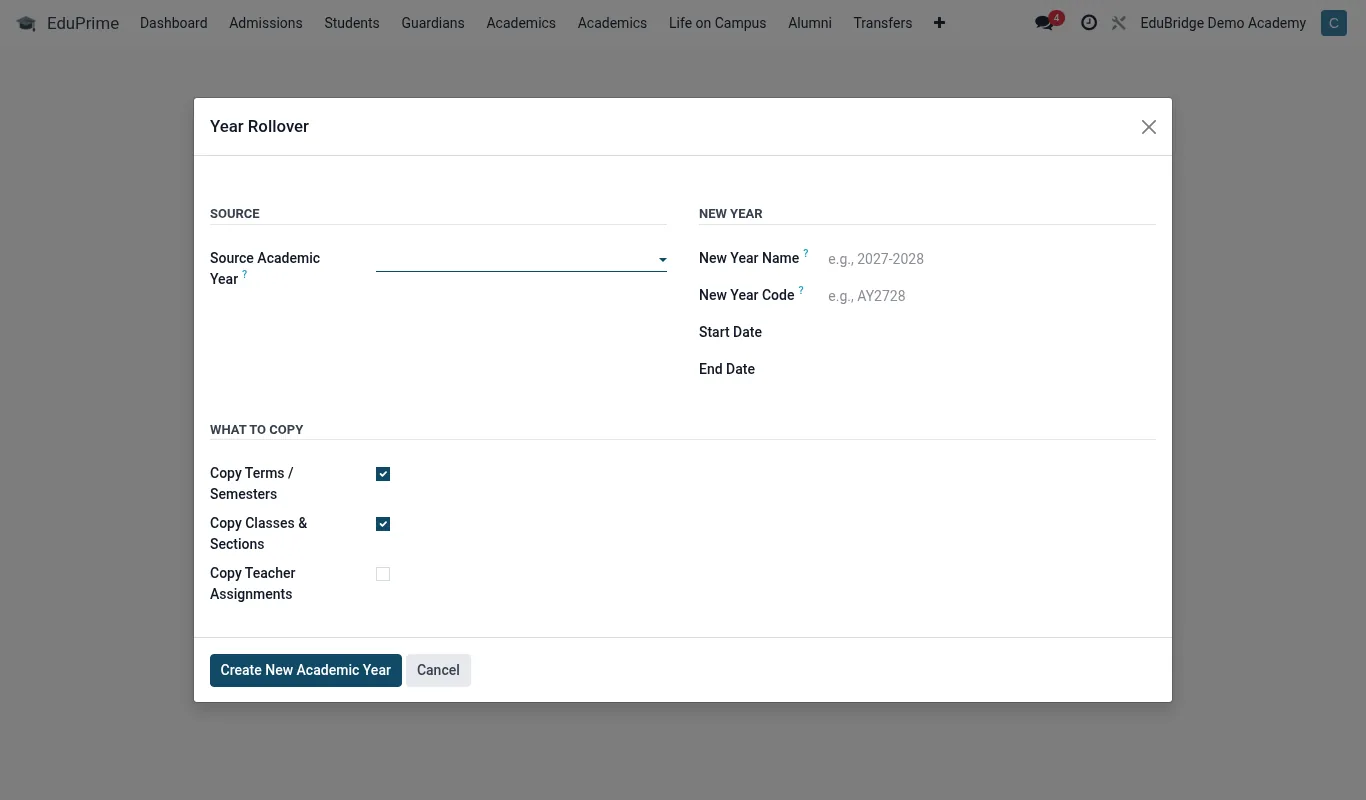Open user avatar C menu

click(1333, 22)
